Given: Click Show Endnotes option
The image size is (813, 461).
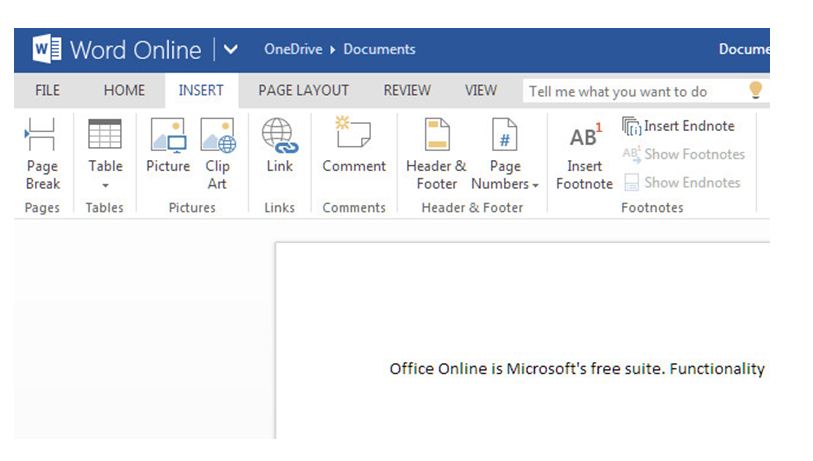Looking at the screenshot, I should (x=682, y=183).
